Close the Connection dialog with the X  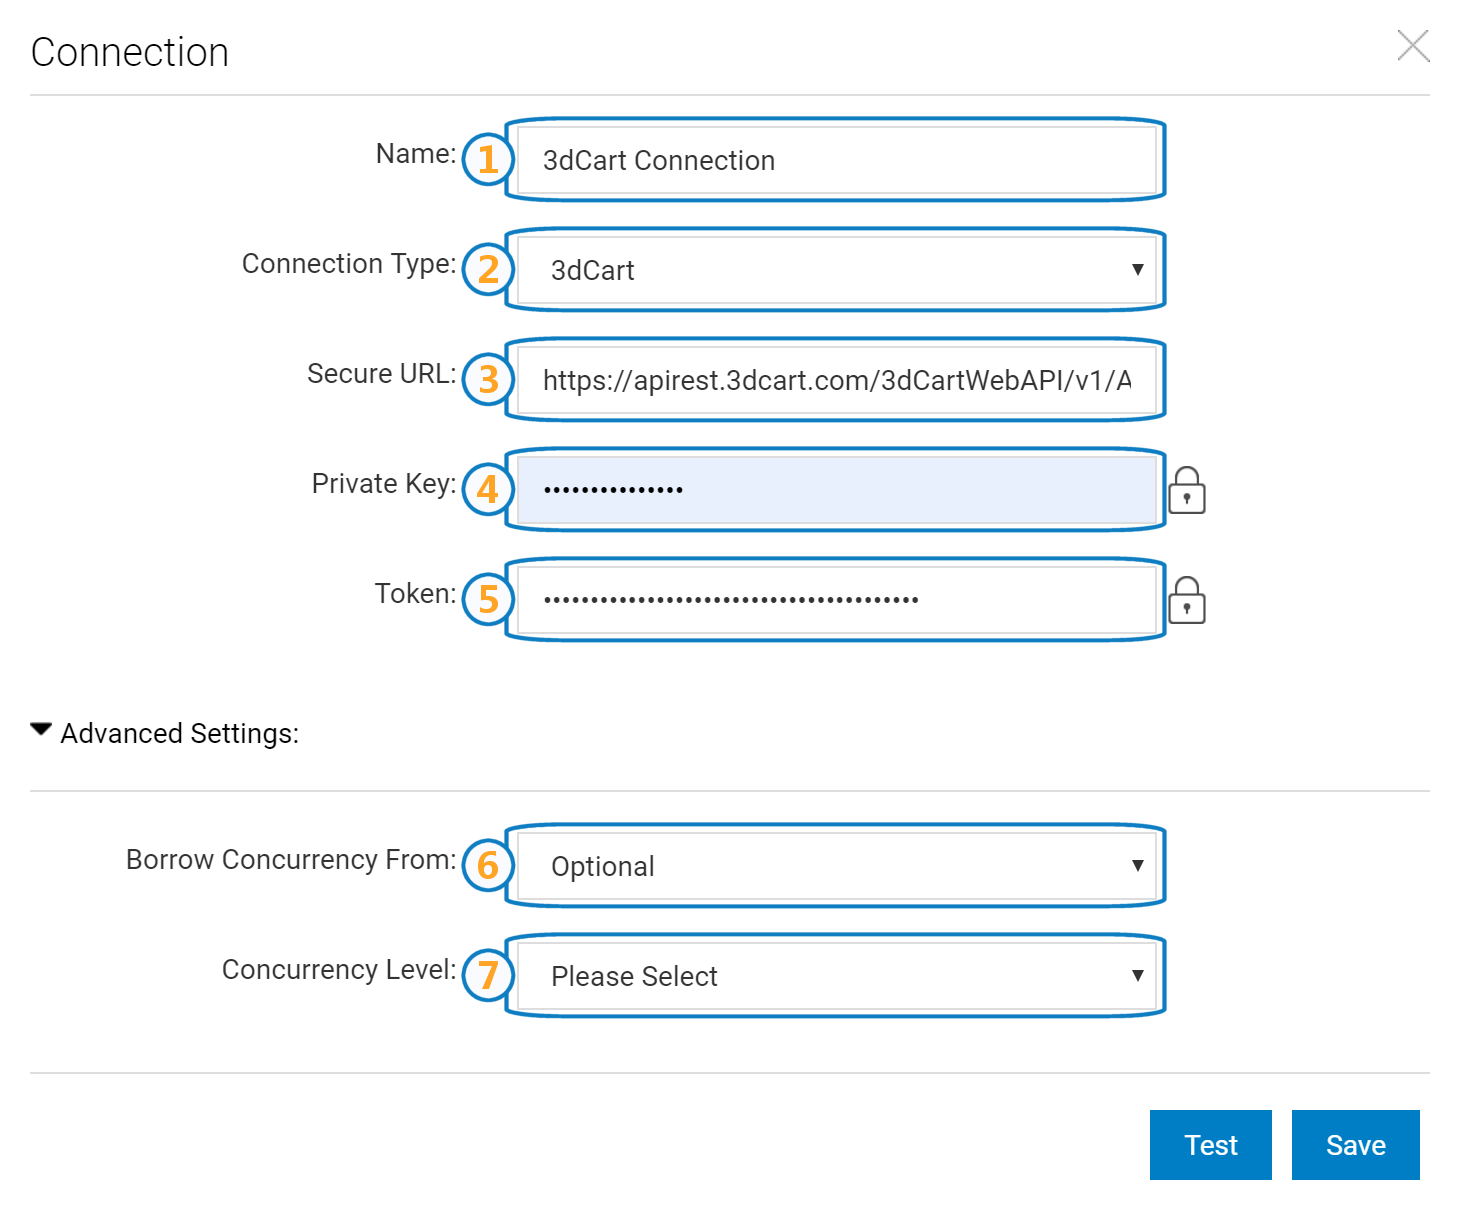(x=1413, y=45)
